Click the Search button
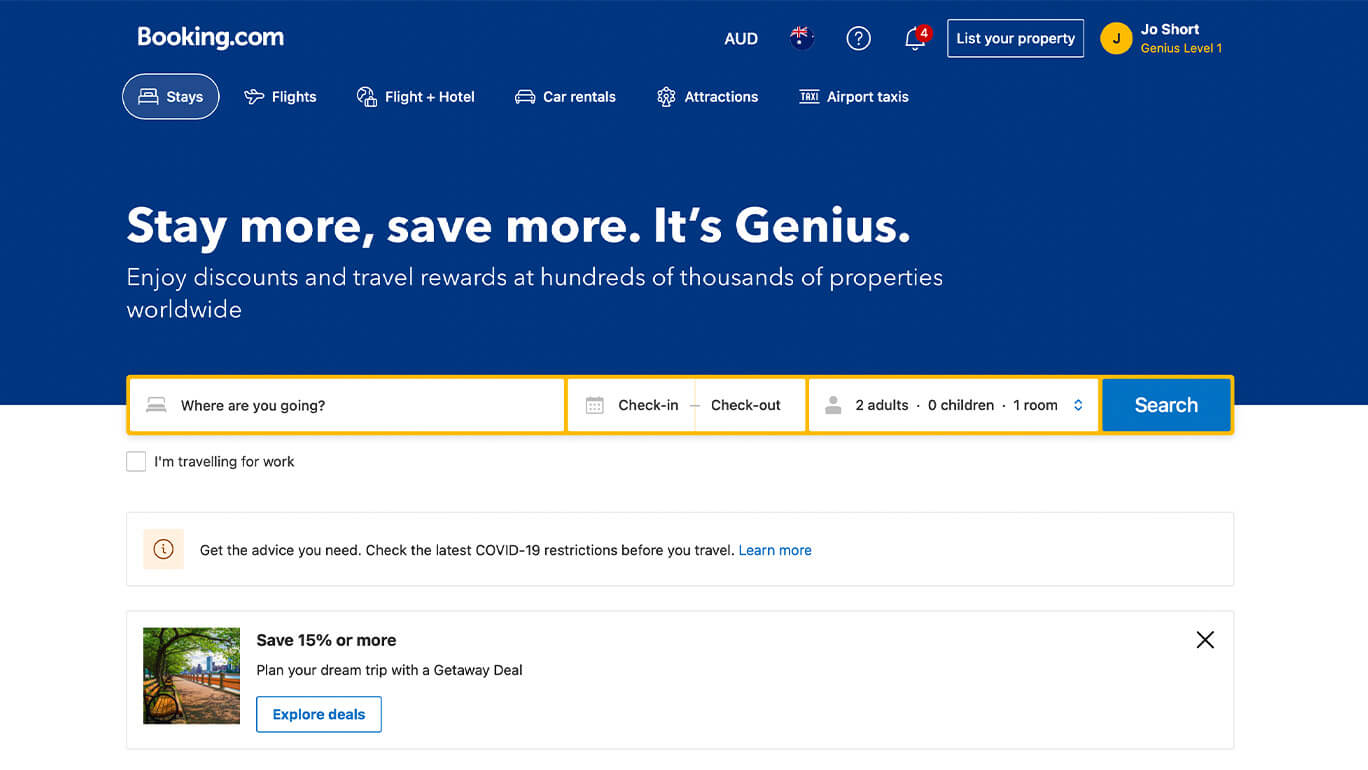 tap(1166, 405)
